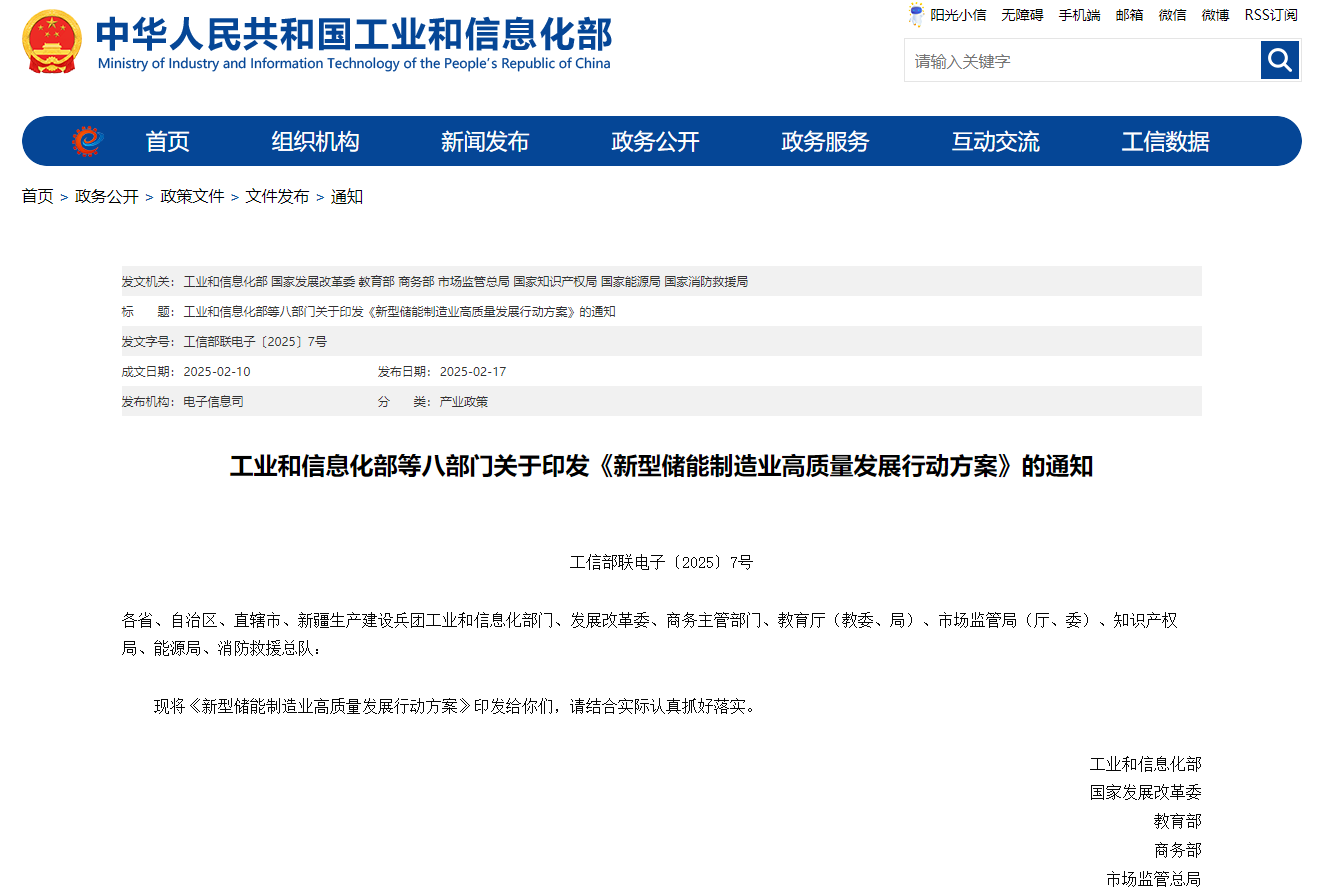
Task: Switch to 手机端 mobile version
Action: click(1078, 14)
